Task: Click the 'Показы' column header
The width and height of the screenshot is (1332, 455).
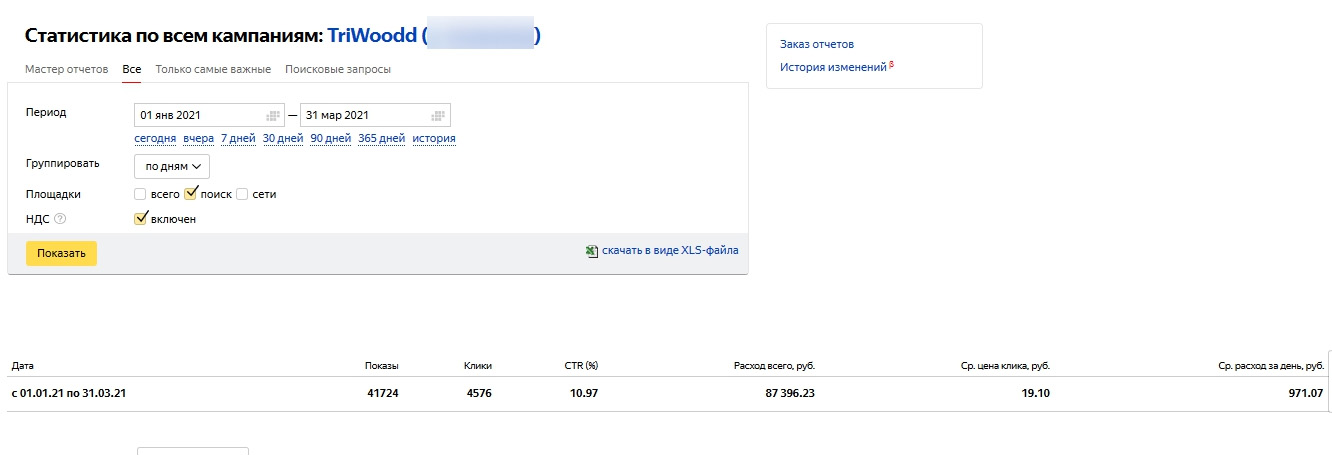Action: 382,366
